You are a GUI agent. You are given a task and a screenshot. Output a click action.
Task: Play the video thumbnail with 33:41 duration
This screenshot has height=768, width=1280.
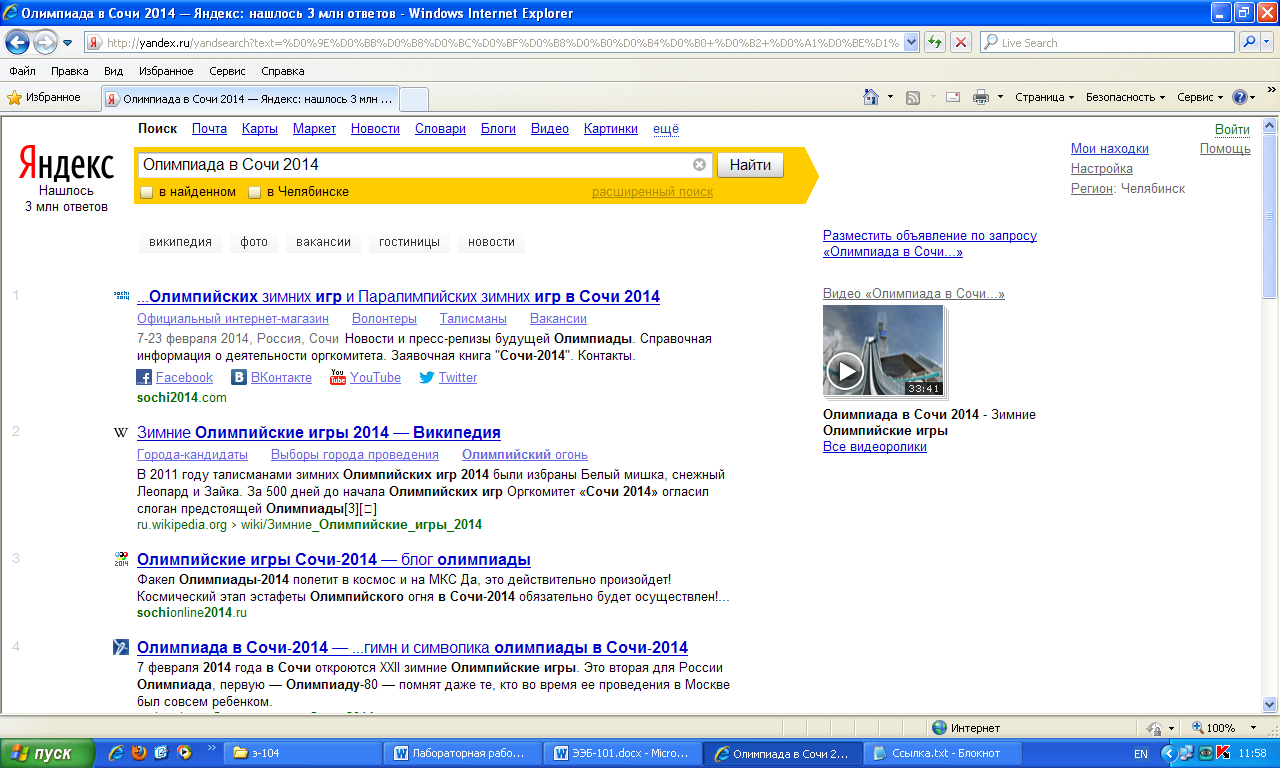883,350
